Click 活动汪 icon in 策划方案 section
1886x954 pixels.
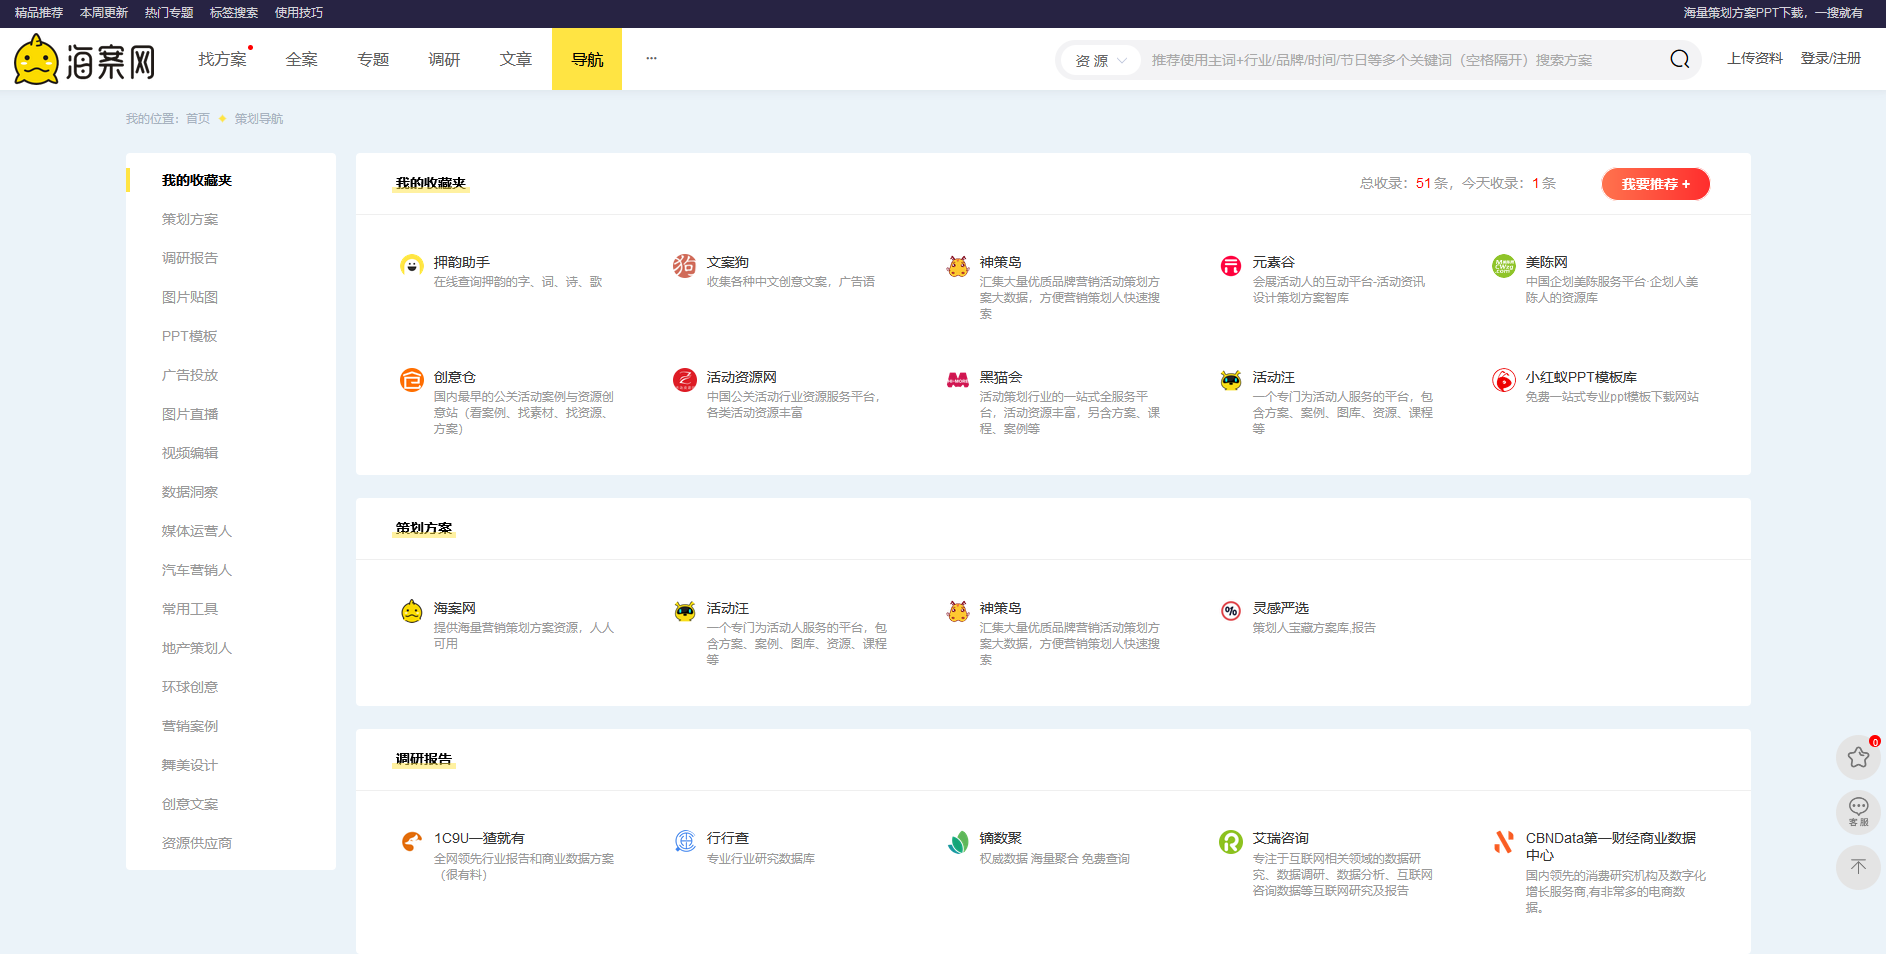[x=685, y=611]
